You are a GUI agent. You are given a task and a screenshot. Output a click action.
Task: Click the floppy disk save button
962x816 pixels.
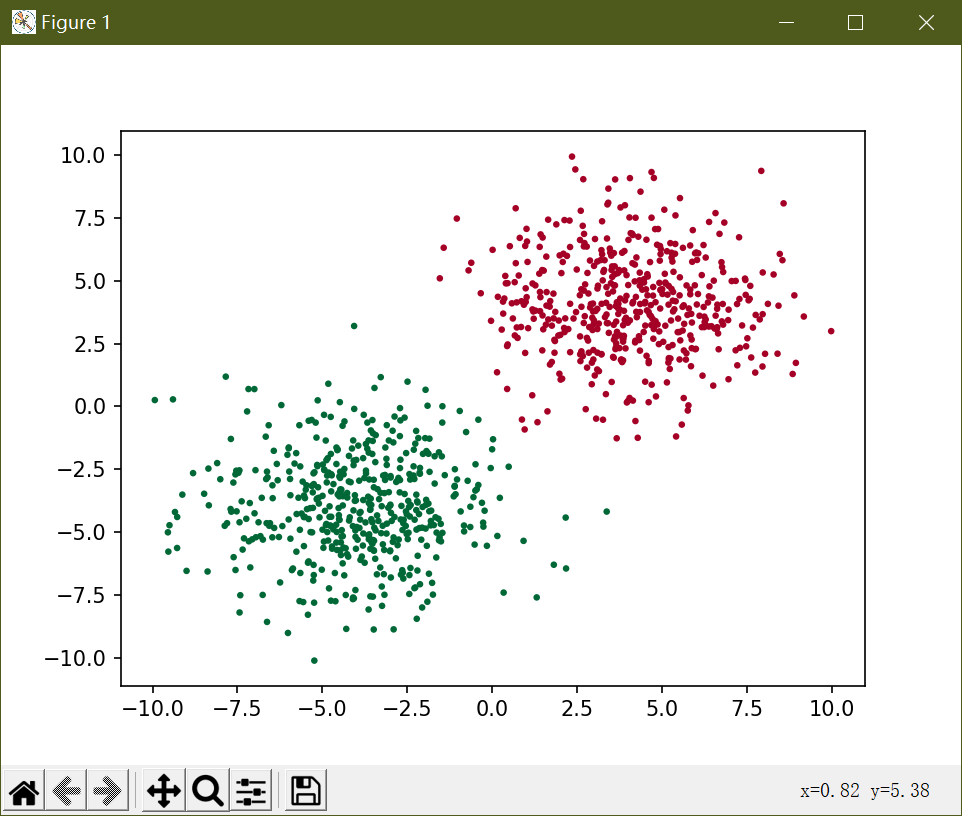click(x=303, y=790)
